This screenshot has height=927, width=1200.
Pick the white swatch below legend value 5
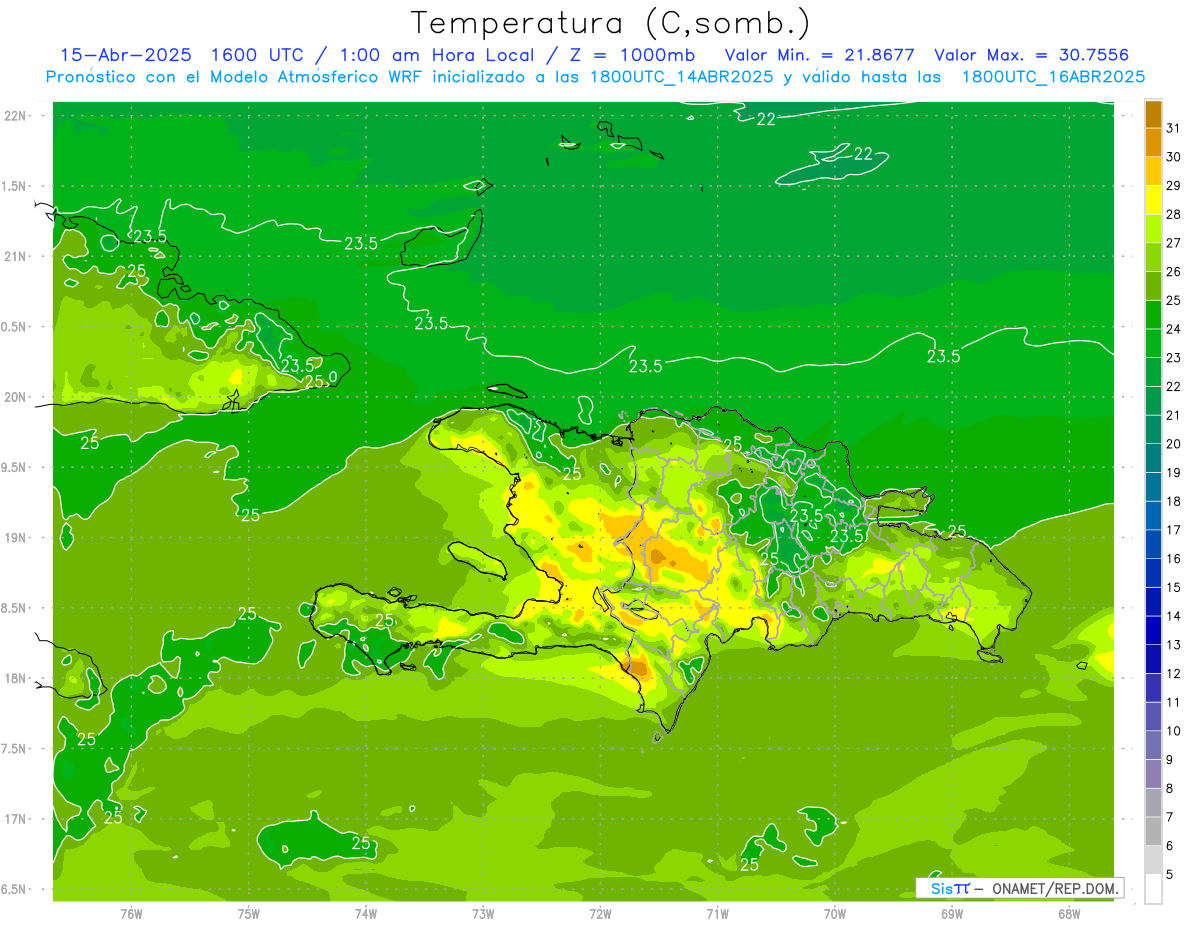(x=1153, y=889)
